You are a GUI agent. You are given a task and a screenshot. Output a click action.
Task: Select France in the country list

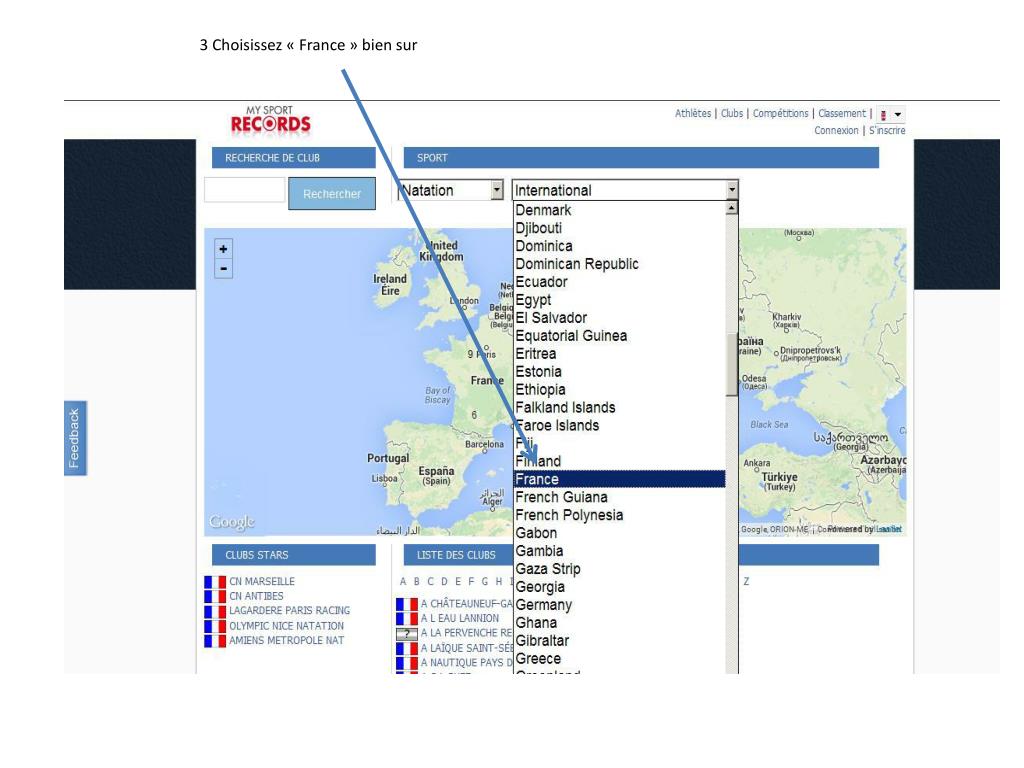[619, 479]
